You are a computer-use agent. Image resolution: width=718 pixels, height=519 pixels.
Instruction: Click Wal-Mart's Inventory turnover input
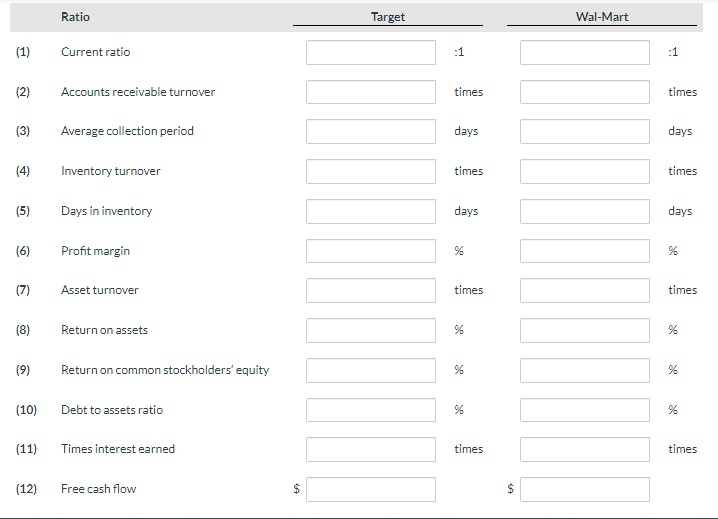pos(585,171)
